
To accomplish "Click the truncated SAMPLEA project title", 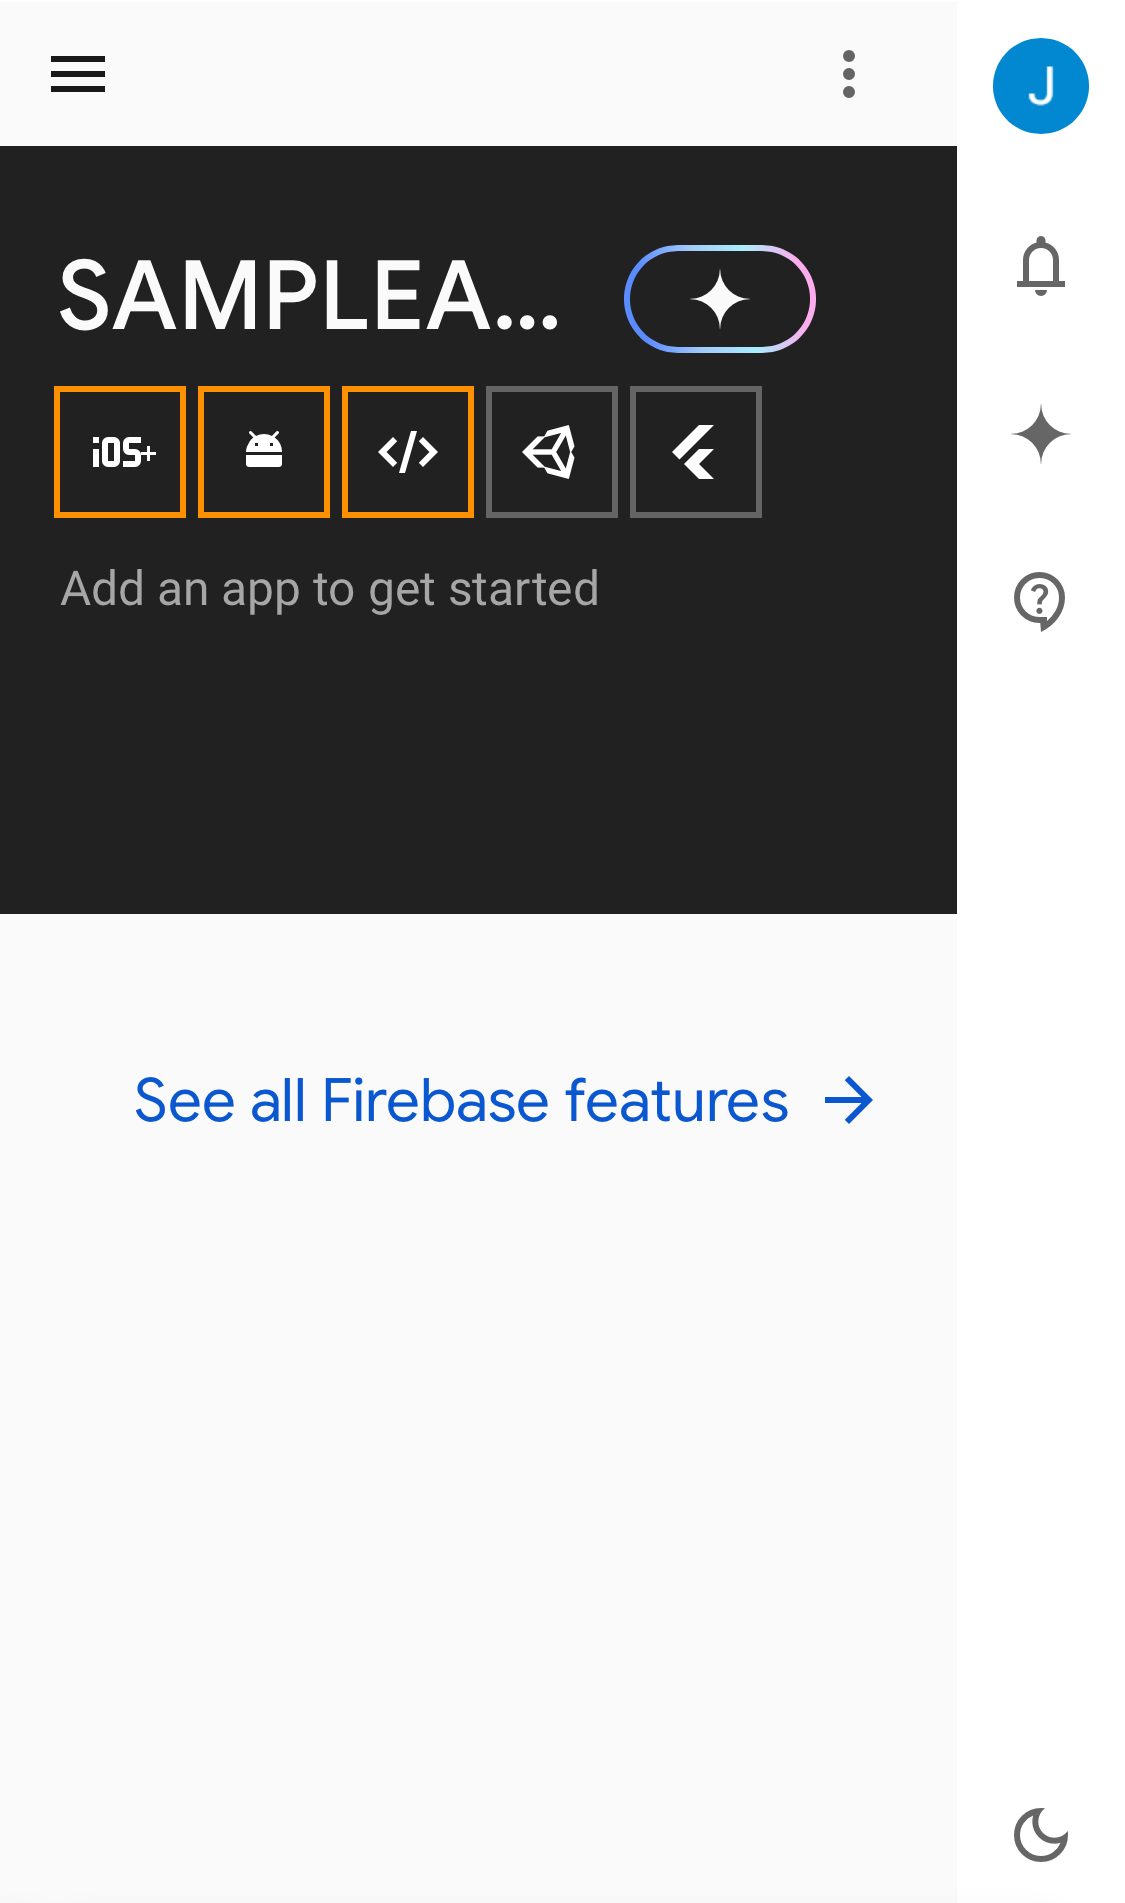I will (x=310, y=297).
